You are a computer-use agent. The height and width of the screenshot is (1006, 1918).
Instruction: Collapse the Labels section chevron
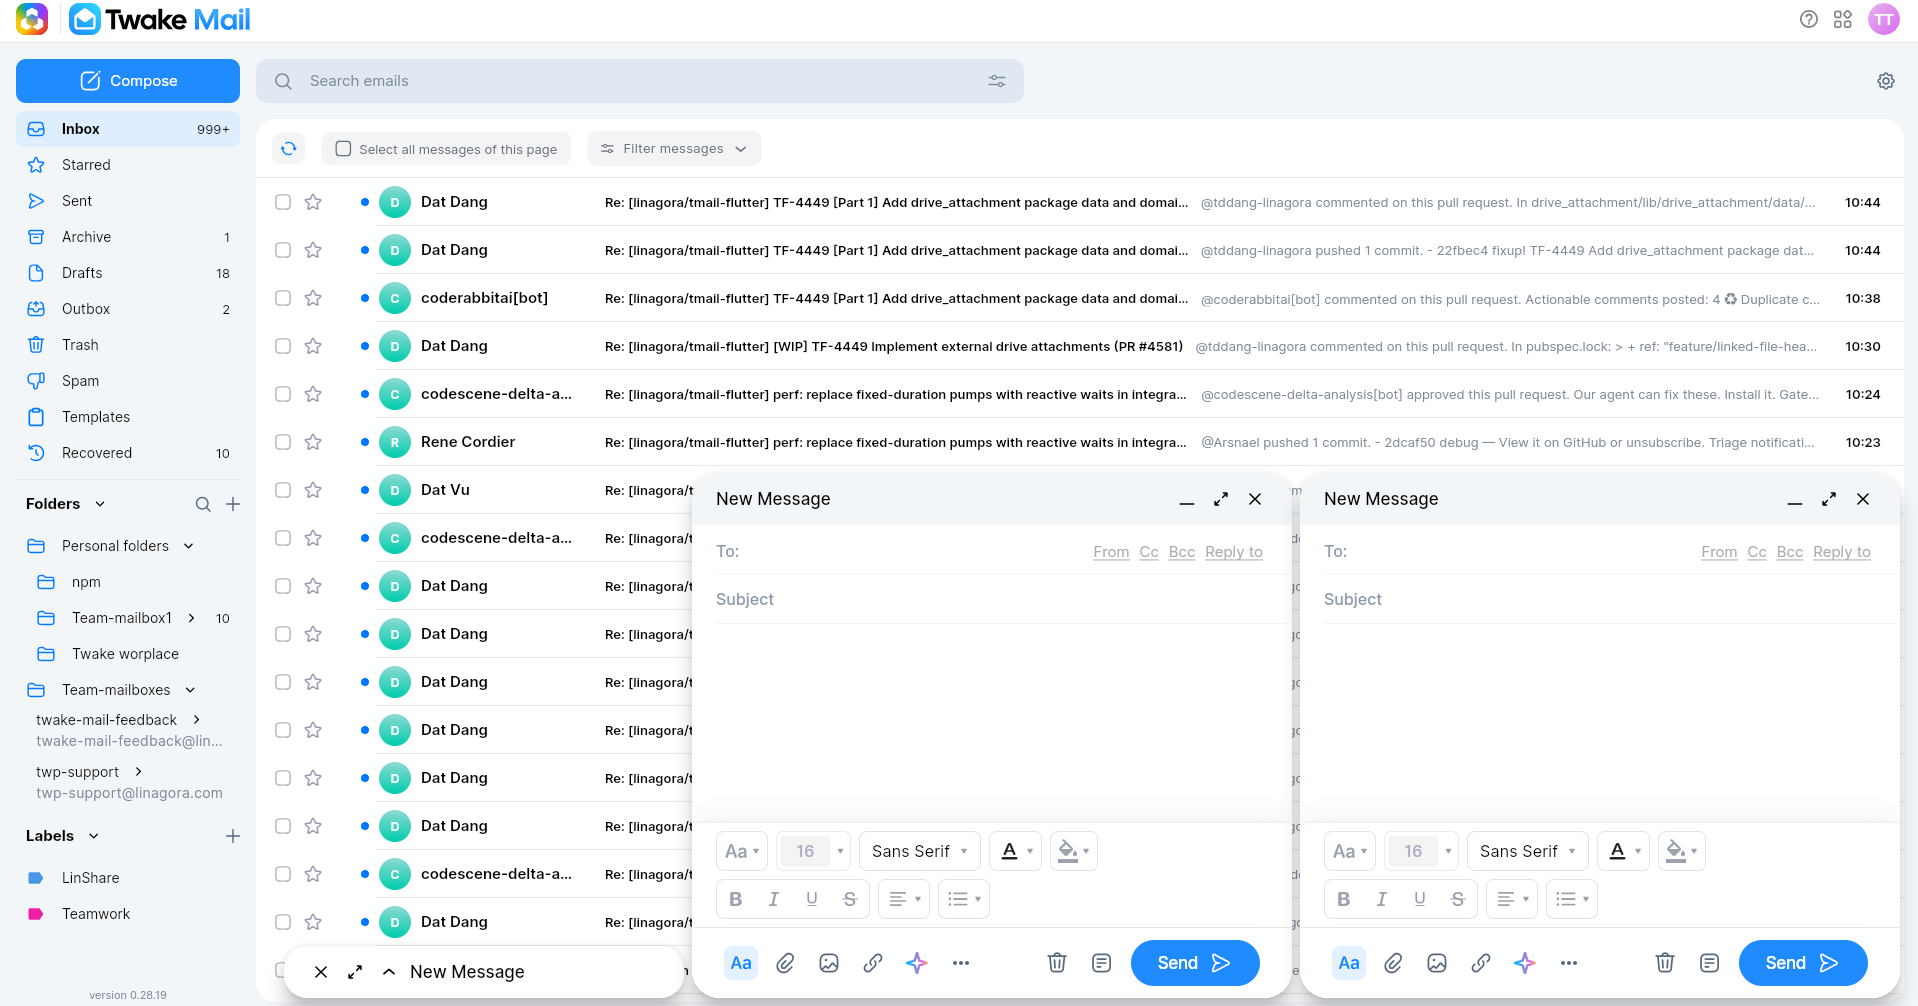[94, 836]
